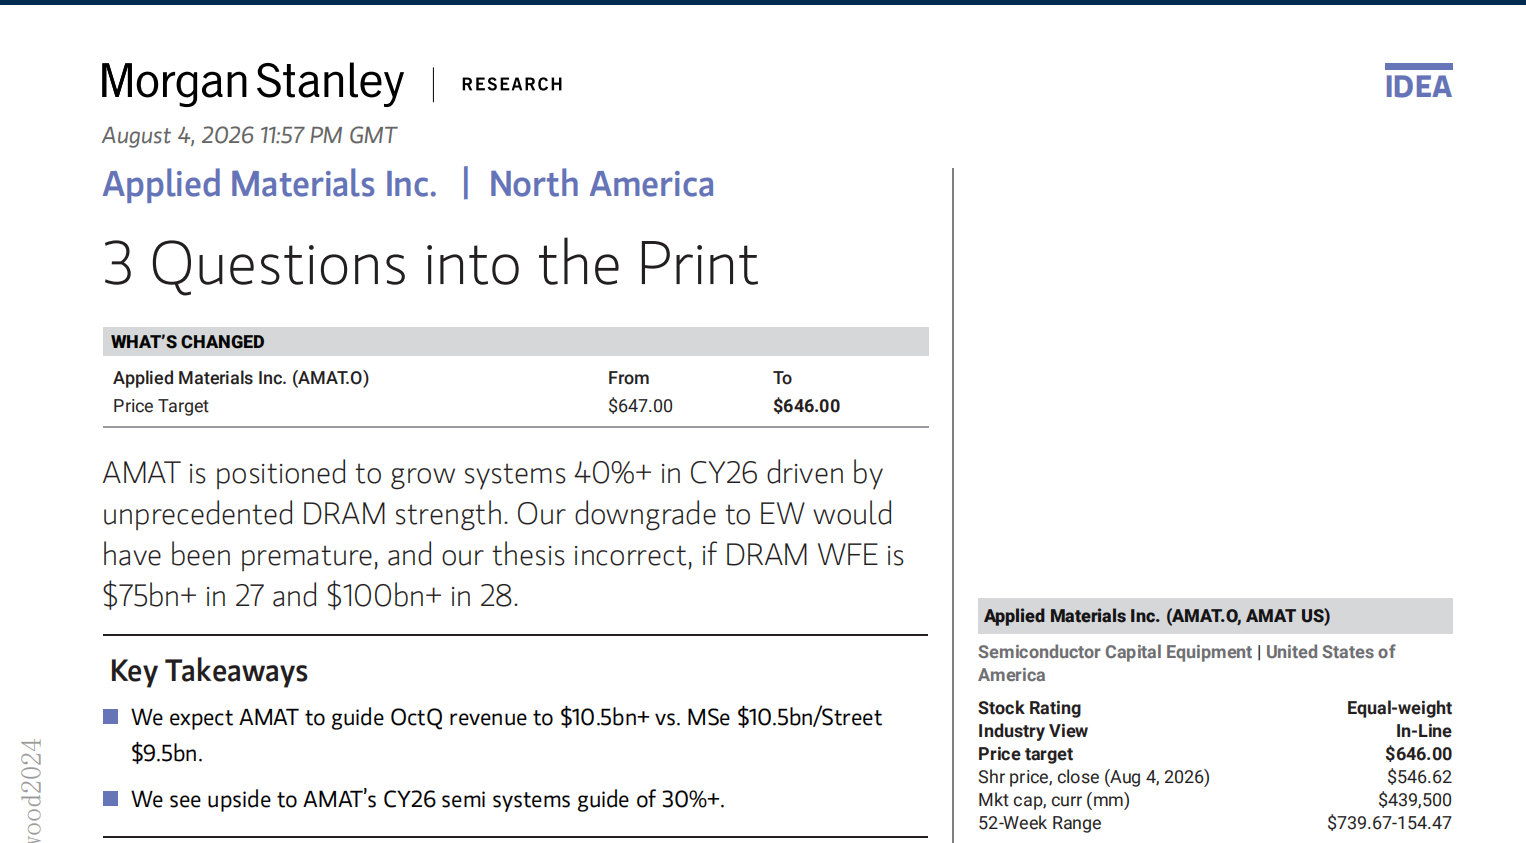Open the North America region link
Viewport: 1526px width, 843px height.
[601, 184]
